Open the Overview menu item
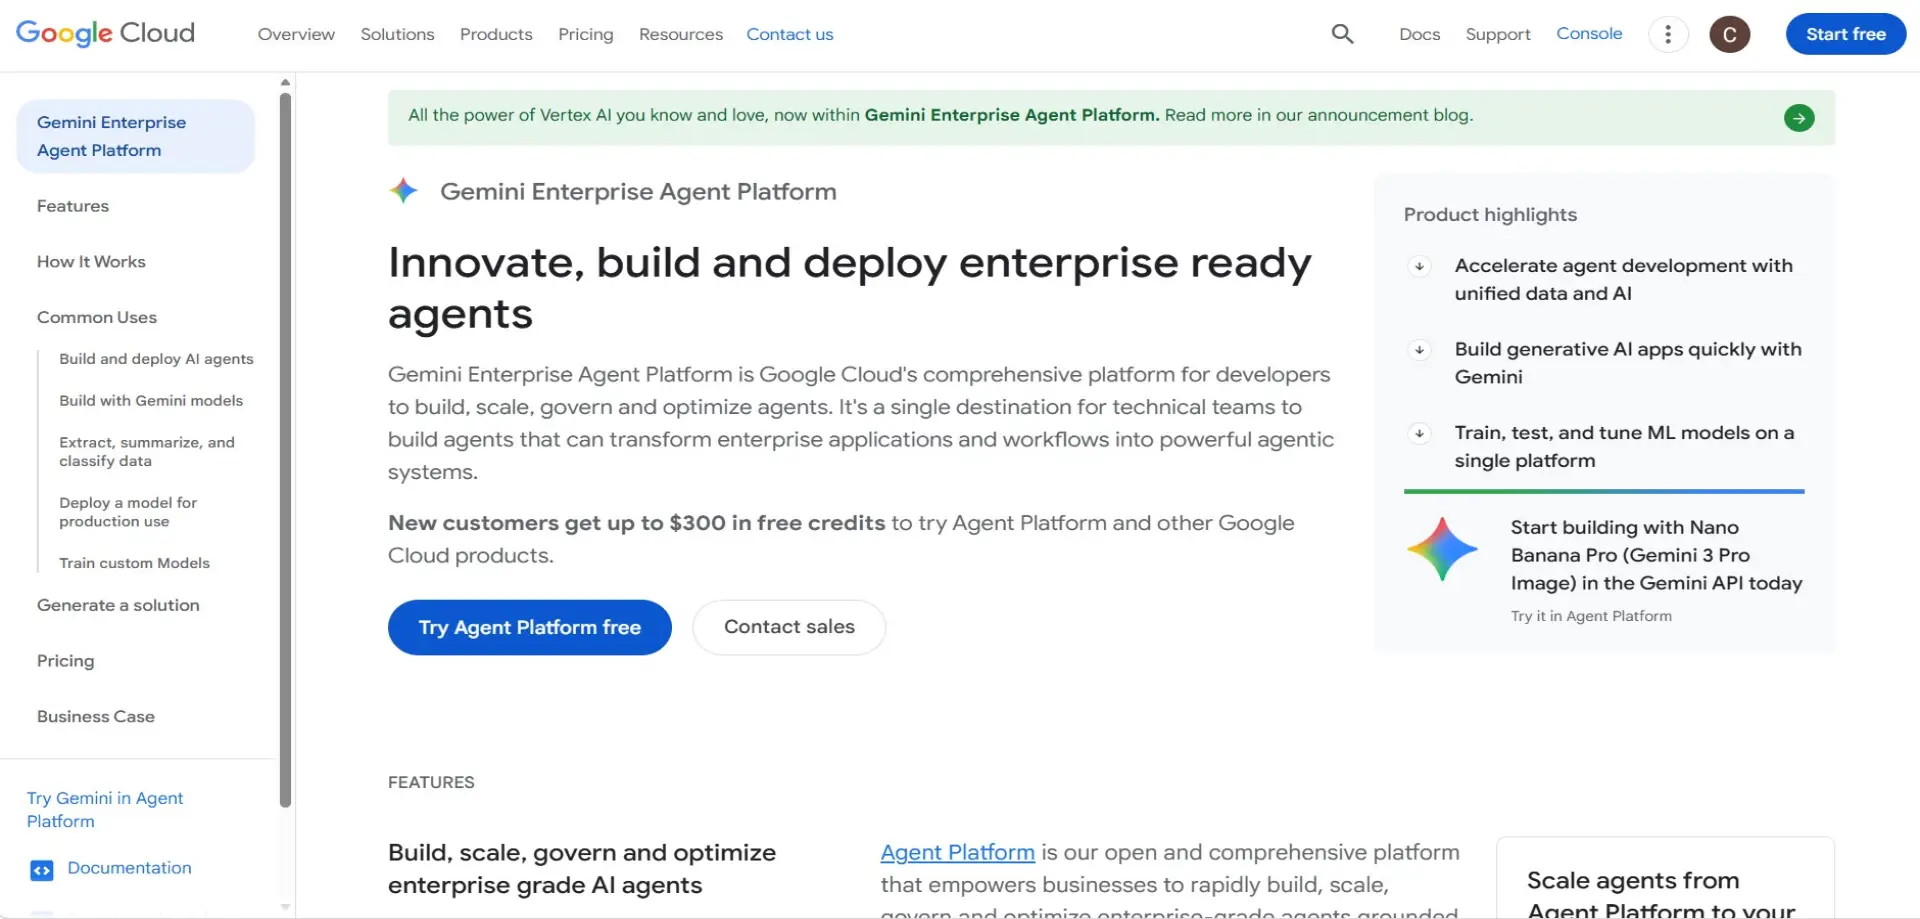1920x919 pixels. (x=296, y=34)
